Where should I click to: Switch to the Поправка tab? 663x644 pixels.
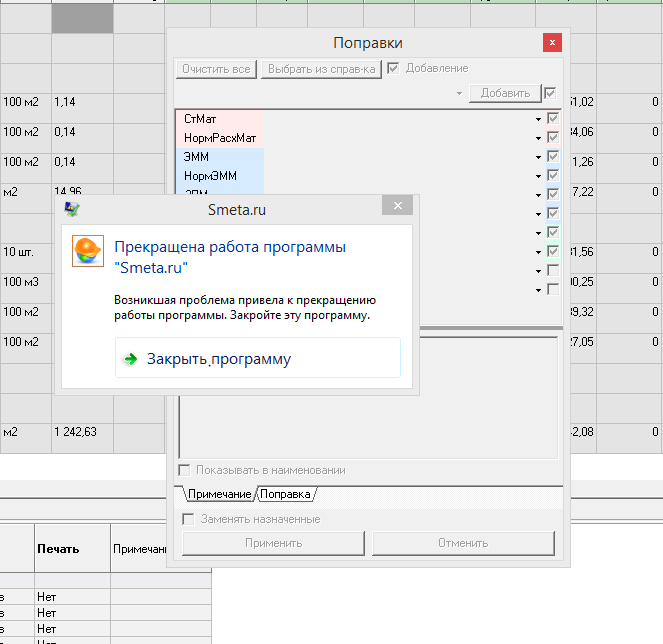click(285, 494)
